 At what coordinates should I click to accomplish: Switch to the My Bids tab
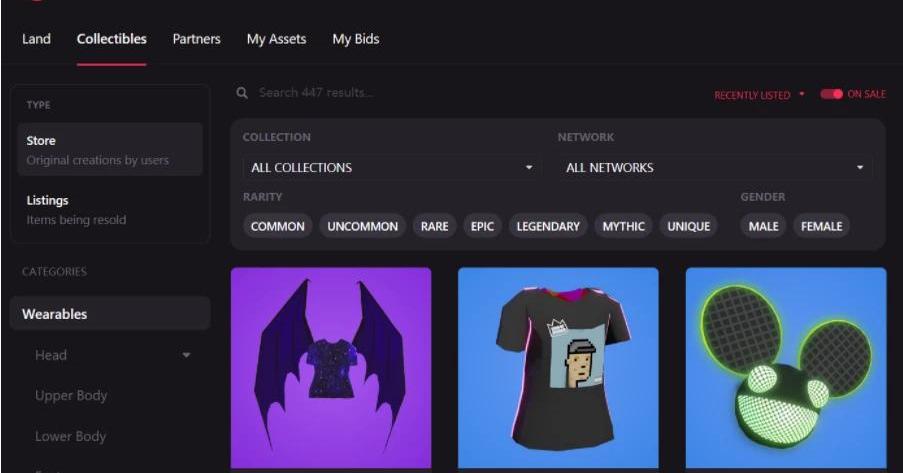pos(355,39)
